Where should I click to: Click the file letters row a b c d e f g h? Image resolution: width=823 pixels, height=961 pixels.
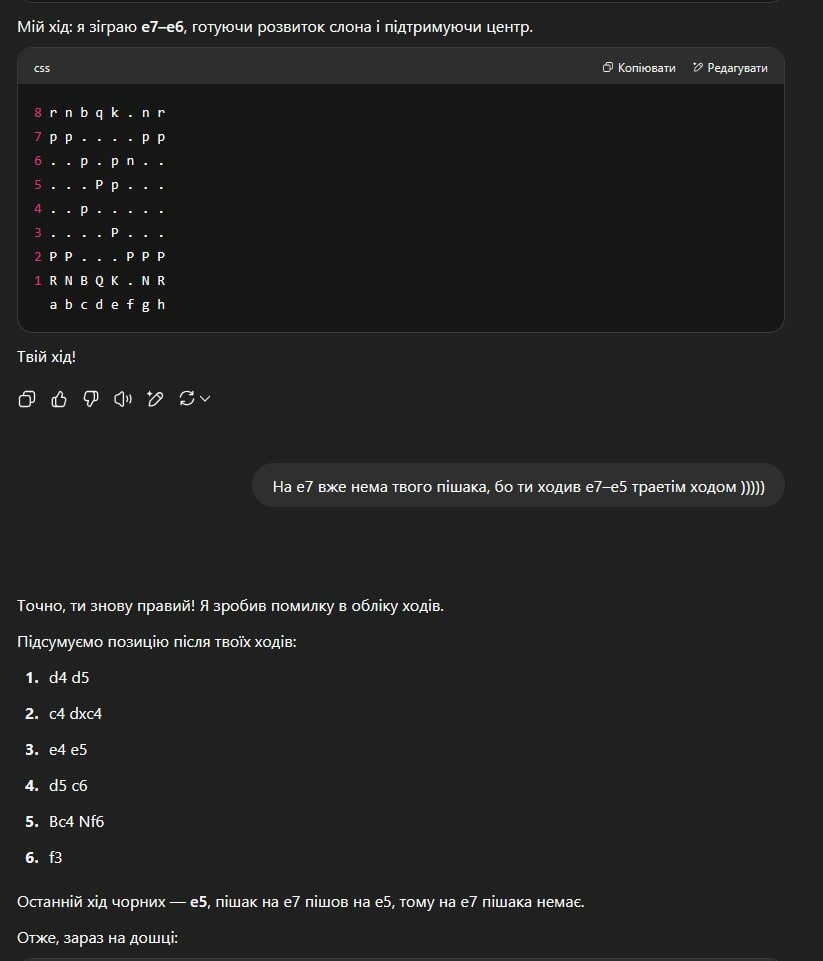click(107, 305)
